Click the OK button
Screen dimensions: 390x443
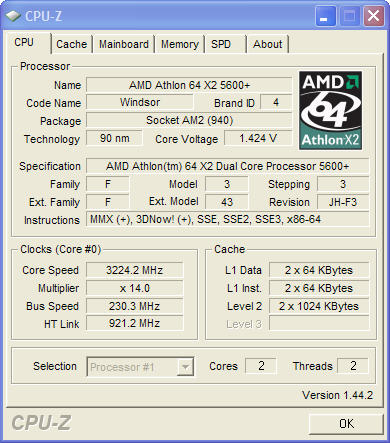click(346, 424)
